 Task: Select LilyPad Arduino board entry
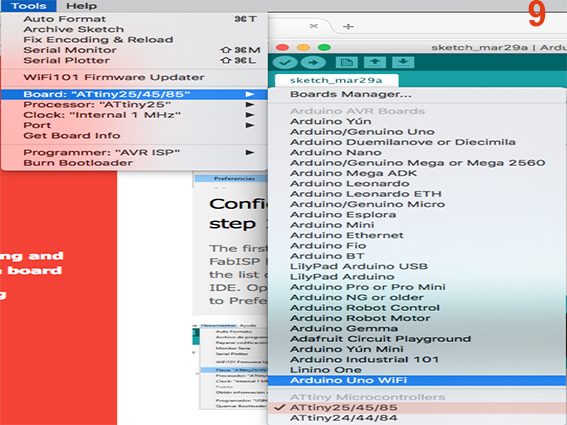point(417,277)
